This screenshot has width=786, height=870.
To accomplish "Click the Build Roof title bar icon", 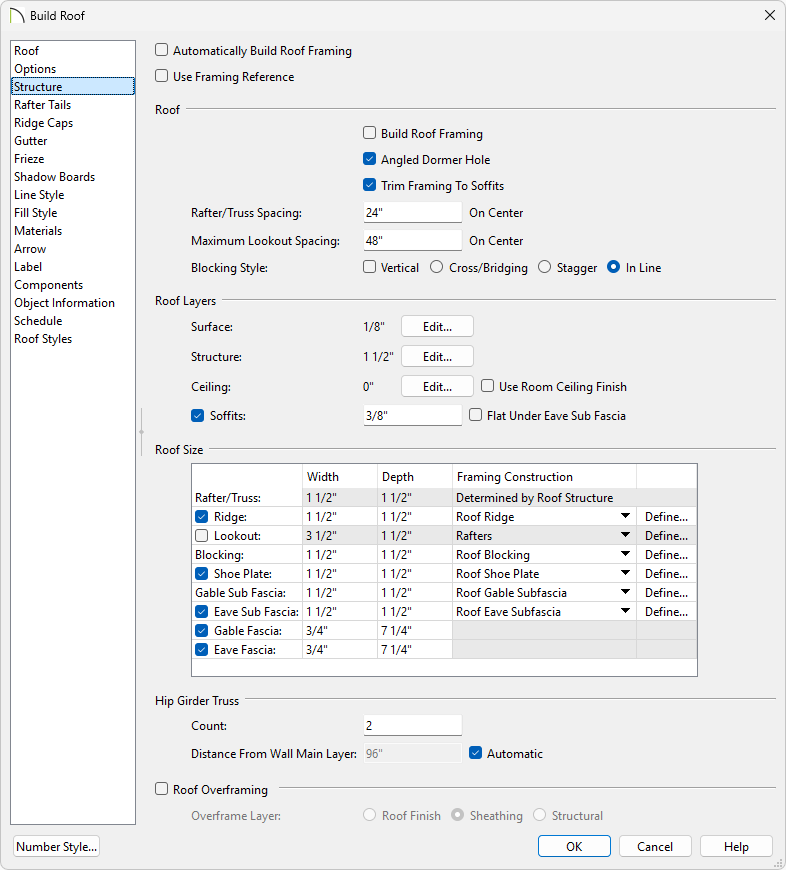I will pos(16,15).
